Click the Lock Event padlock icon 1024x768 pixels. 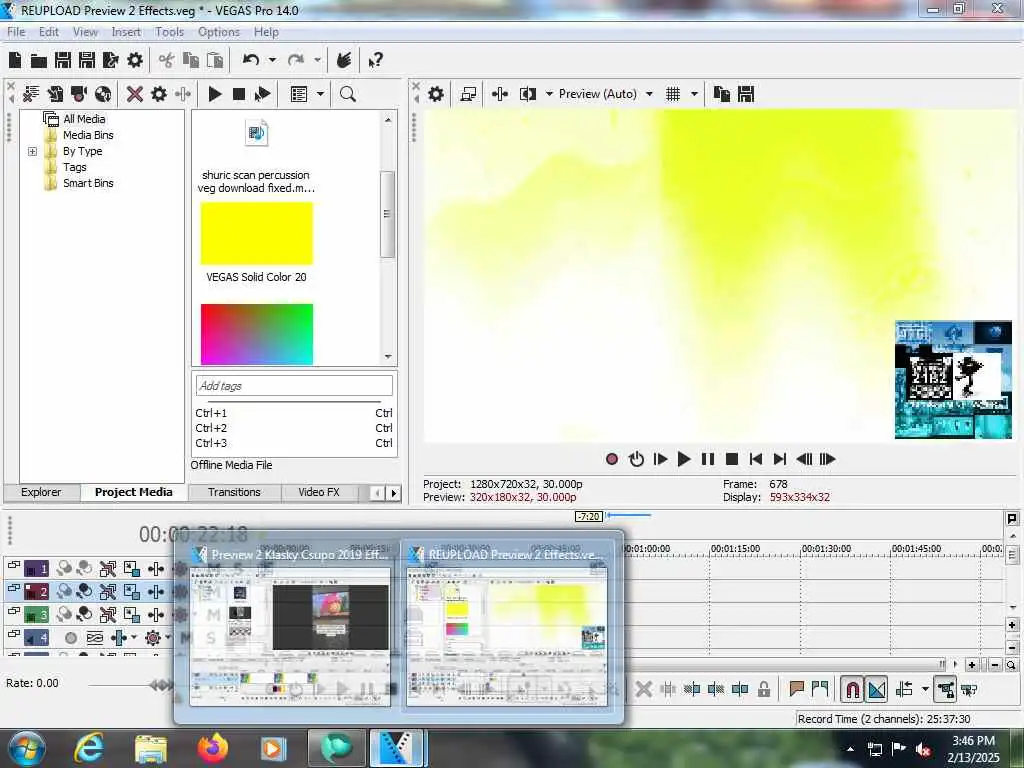click(763, 689)
